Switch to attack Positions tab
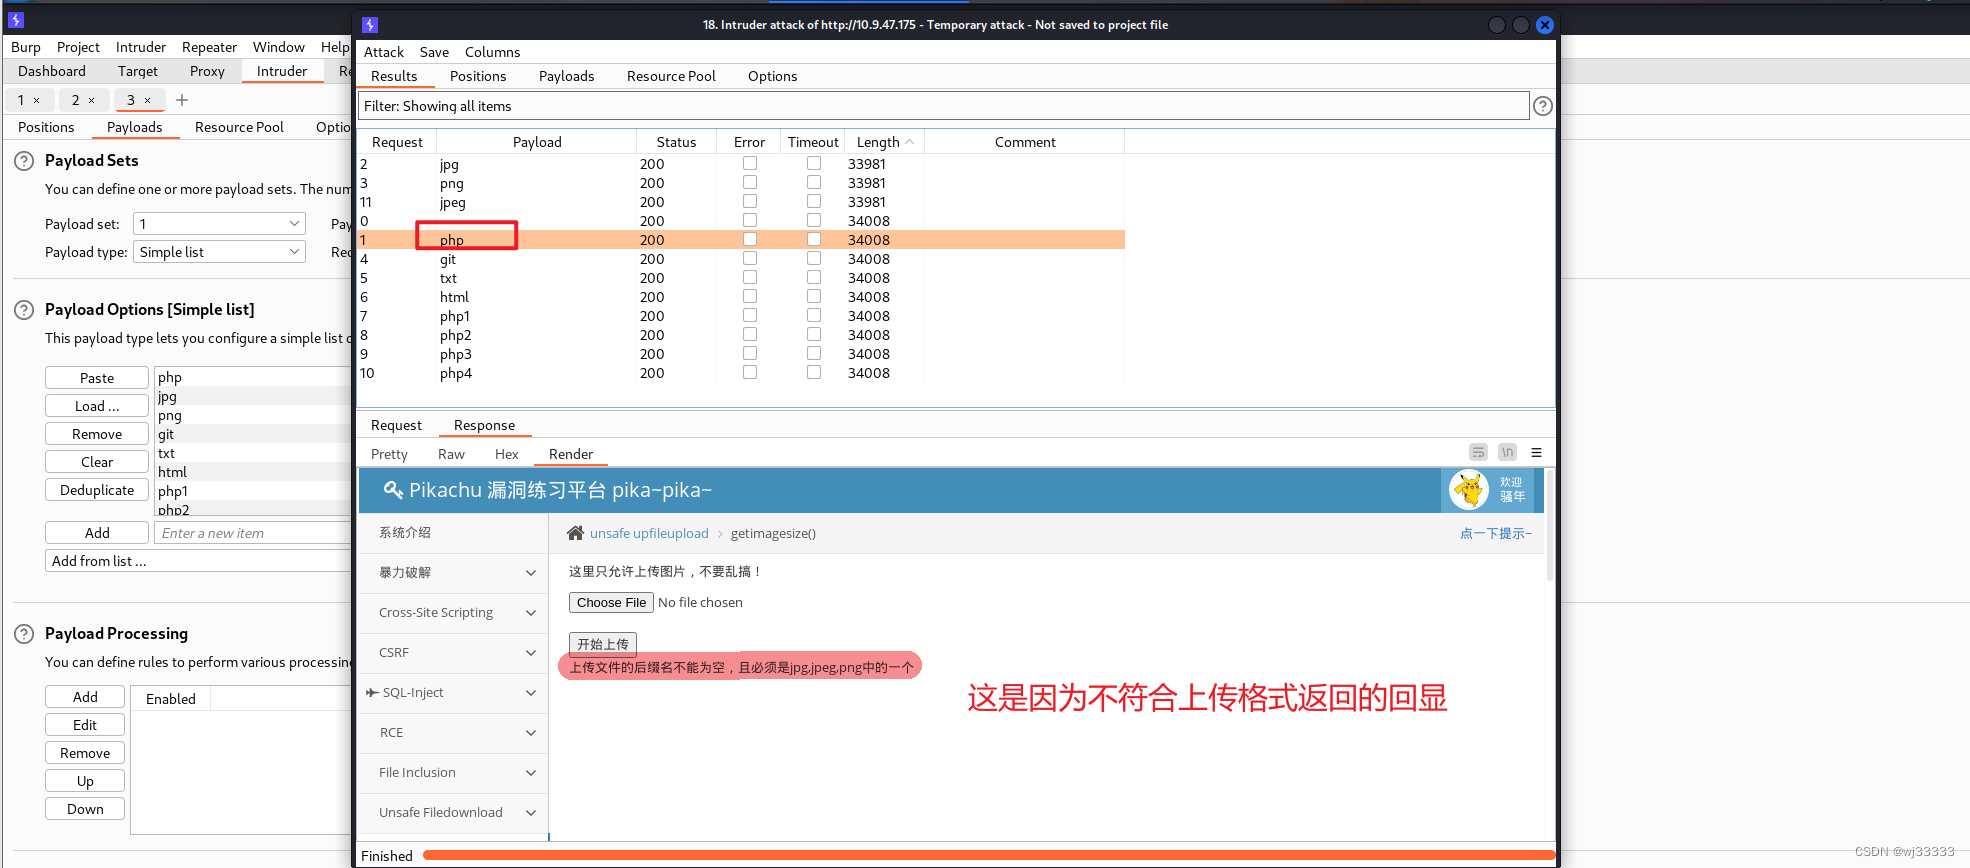 (x=478, y=76)
